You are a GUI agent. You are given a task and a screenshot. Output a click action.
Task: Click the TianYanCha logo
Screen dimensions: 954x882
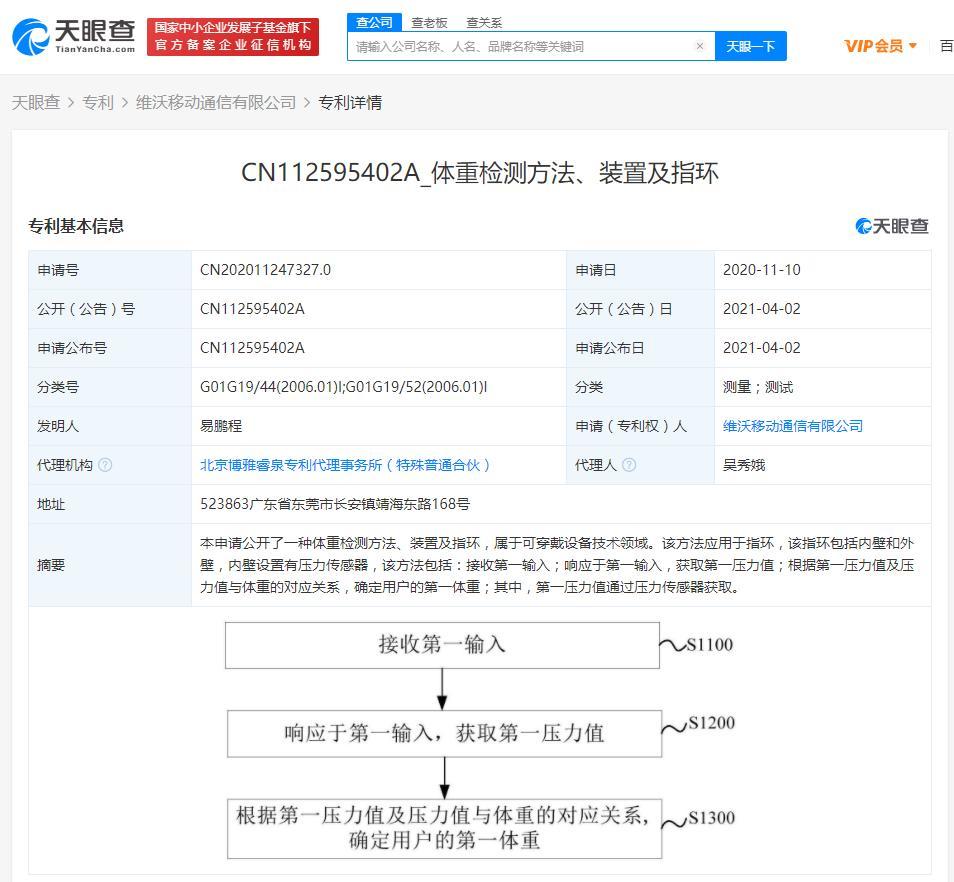(74, 36)
